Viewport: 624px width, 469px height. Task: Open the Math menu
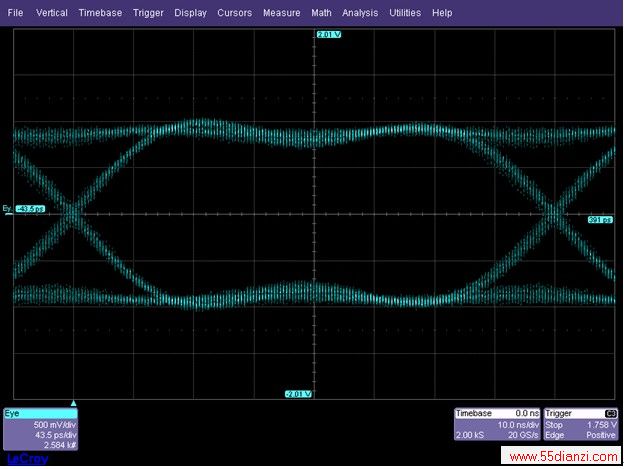coord(321,13)
